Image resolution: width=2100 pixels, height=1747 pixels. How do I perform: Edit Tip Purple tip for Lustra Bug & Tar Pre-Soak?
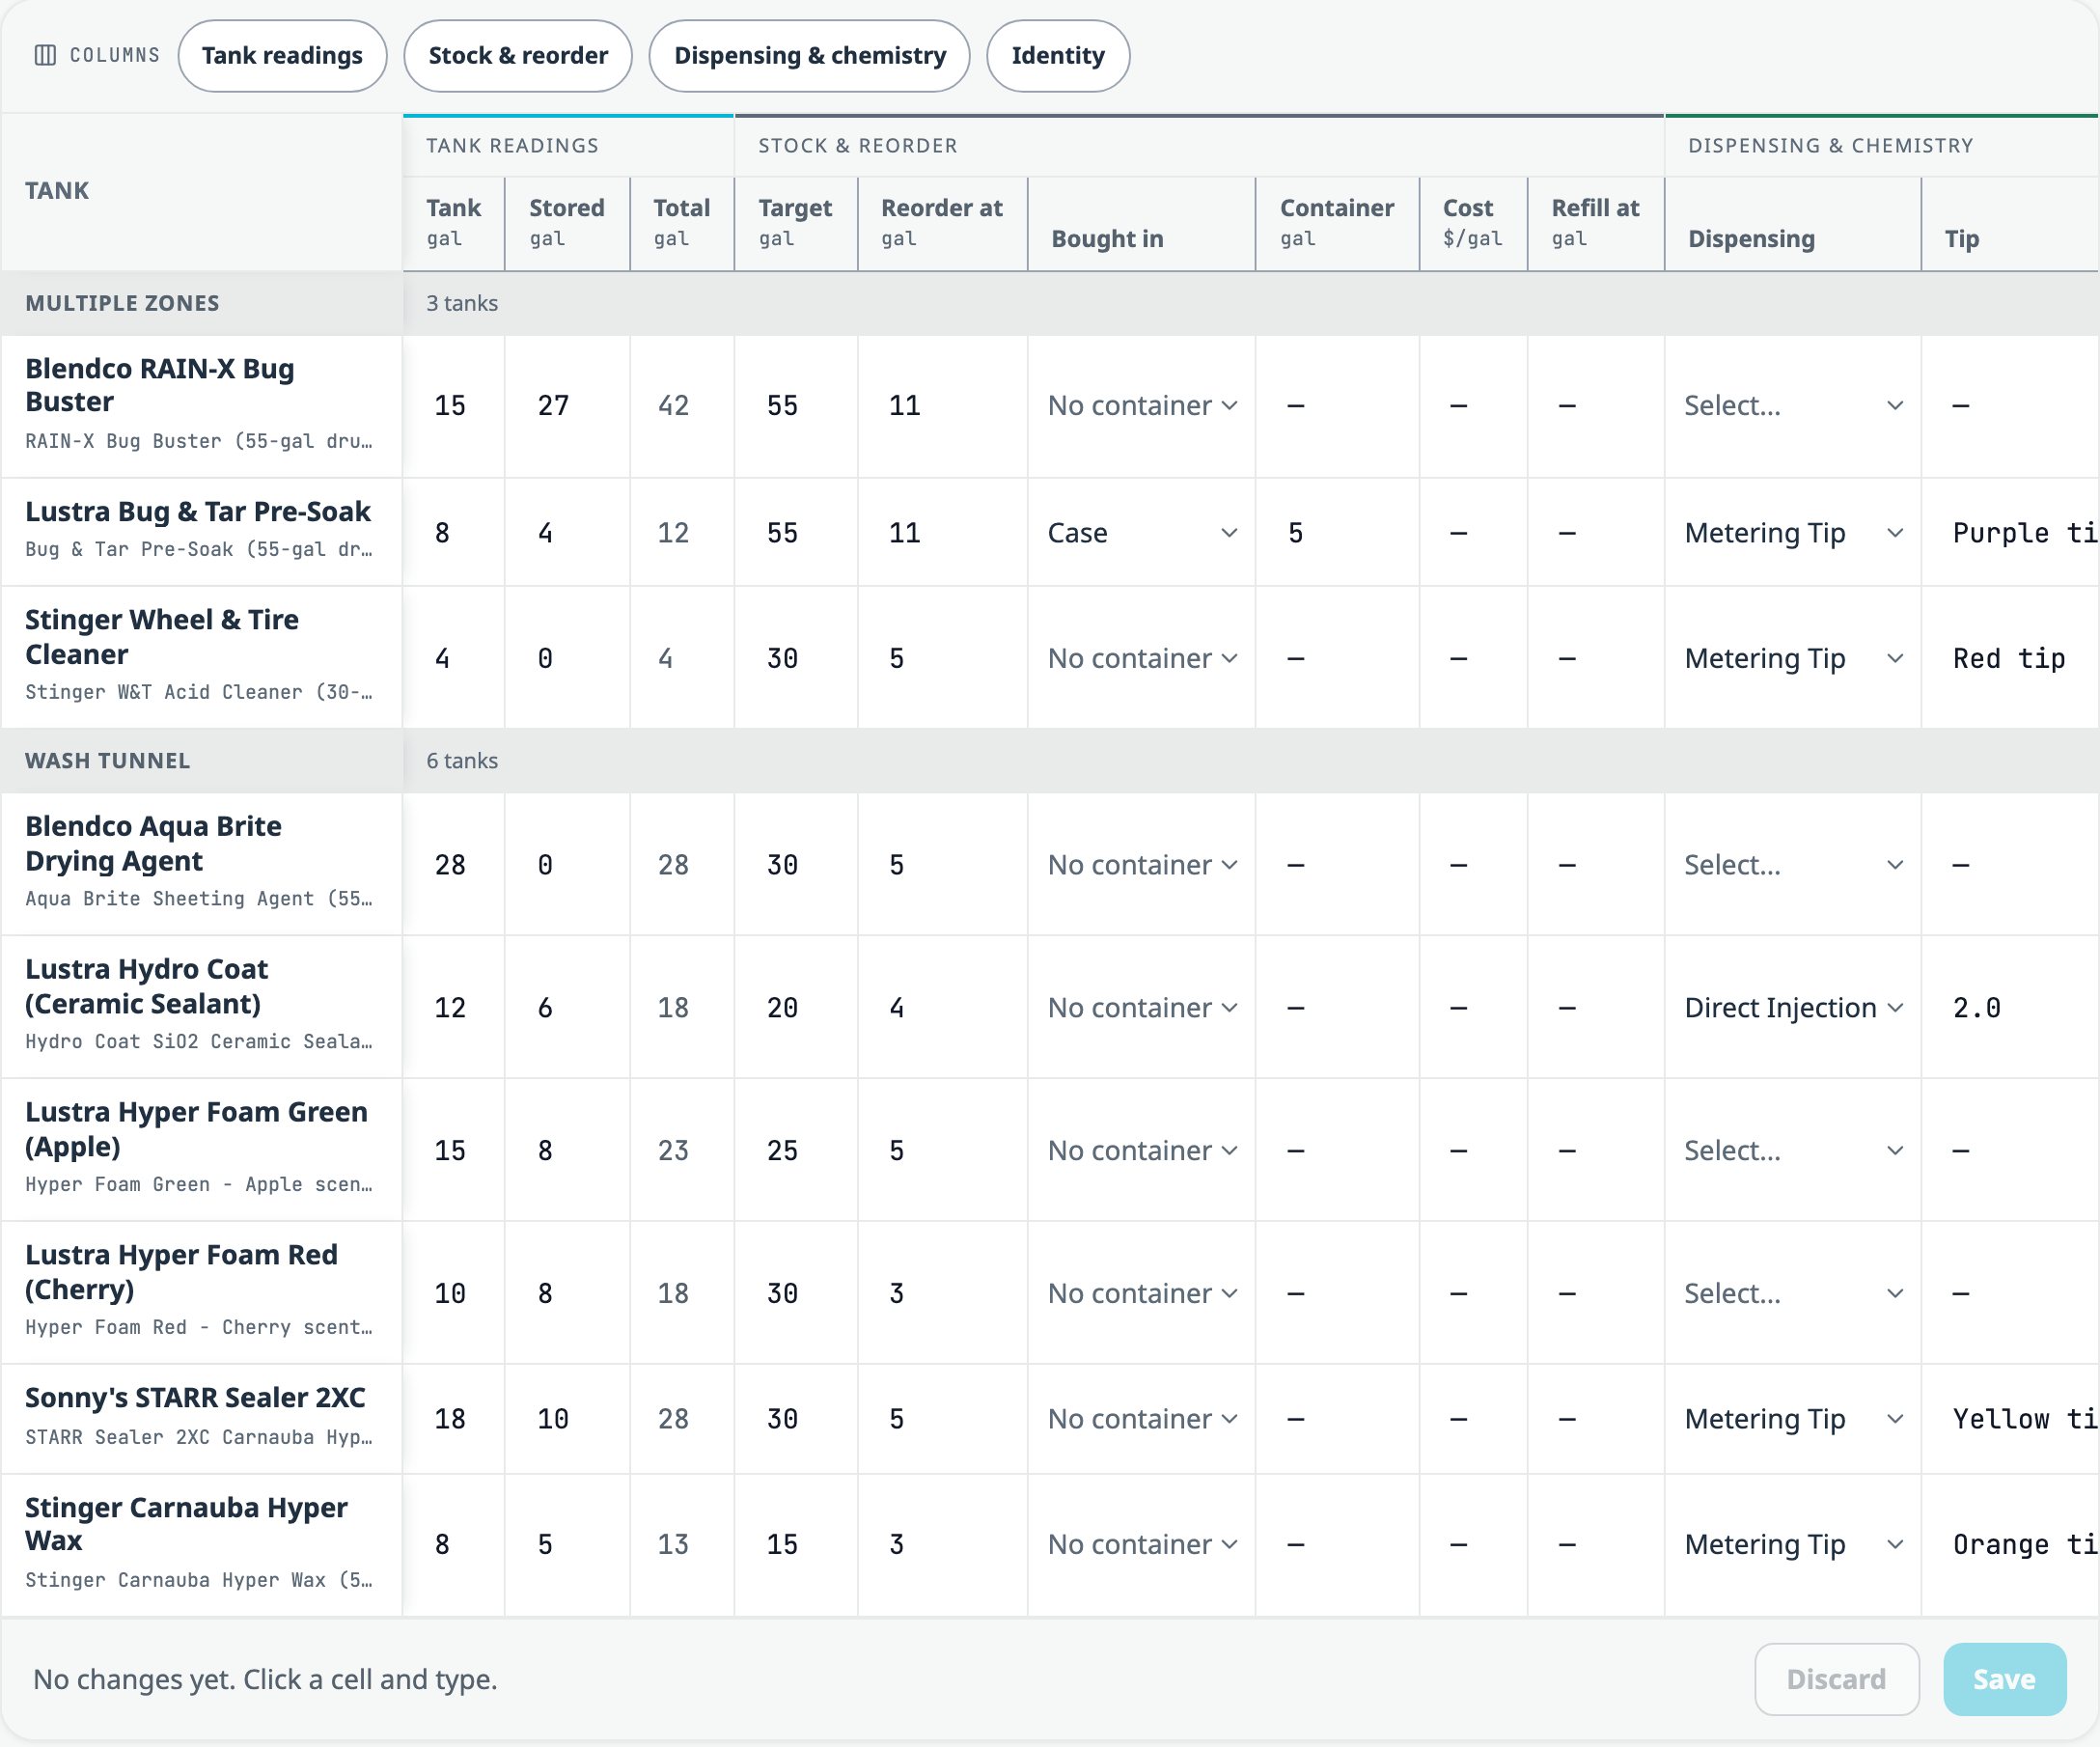pos(2010,533)
